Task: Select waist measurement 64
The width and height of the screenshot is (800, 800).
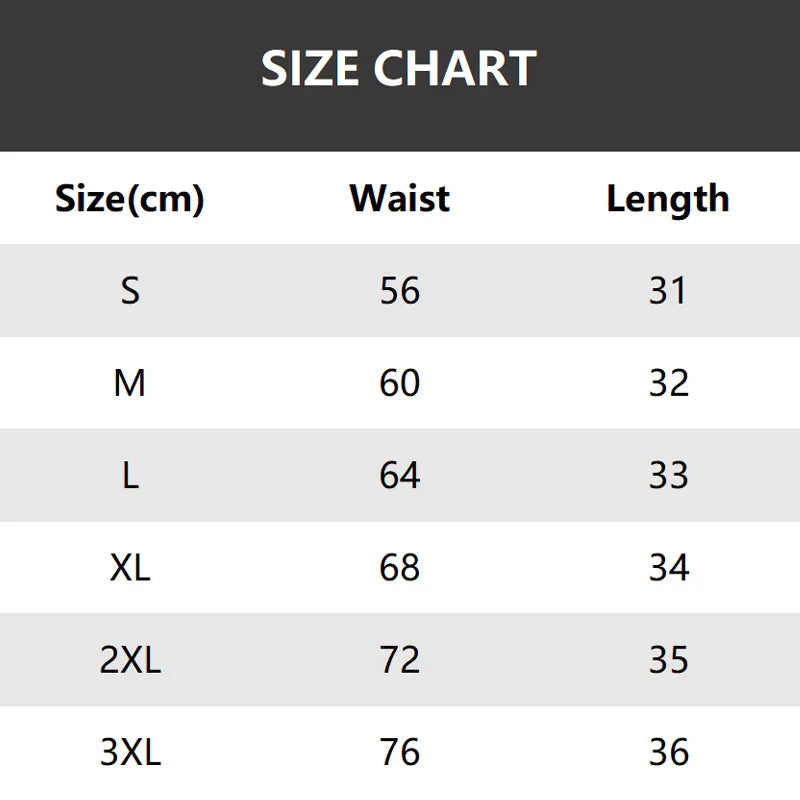Action: point(400,475)
